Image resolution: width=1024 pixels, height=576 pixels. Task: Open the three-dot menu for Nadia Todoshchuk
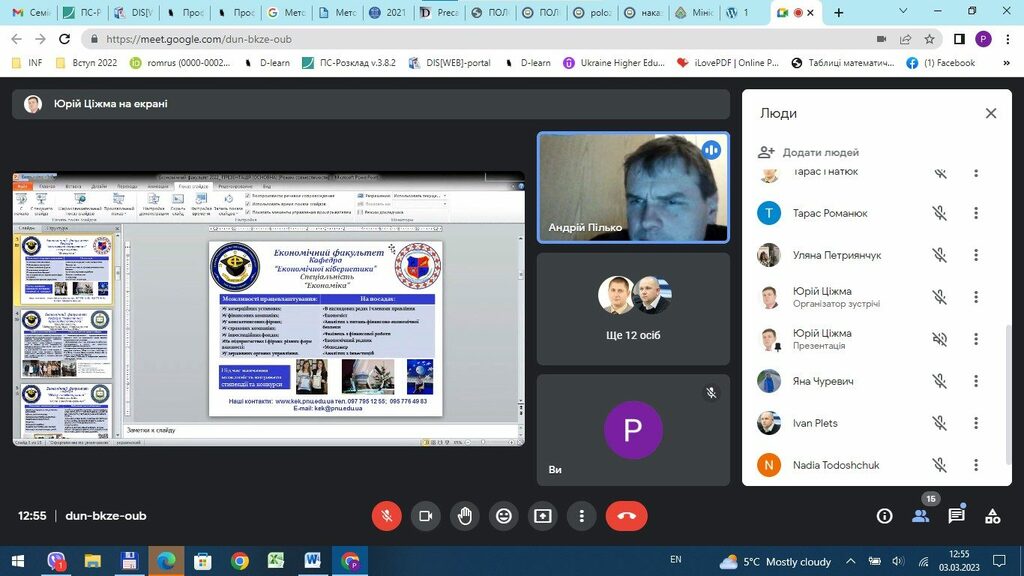975,465
